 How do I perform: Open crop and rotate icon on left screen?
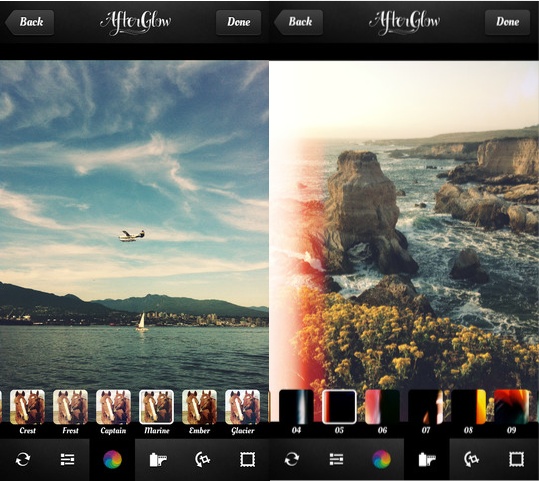pos(202,459)
